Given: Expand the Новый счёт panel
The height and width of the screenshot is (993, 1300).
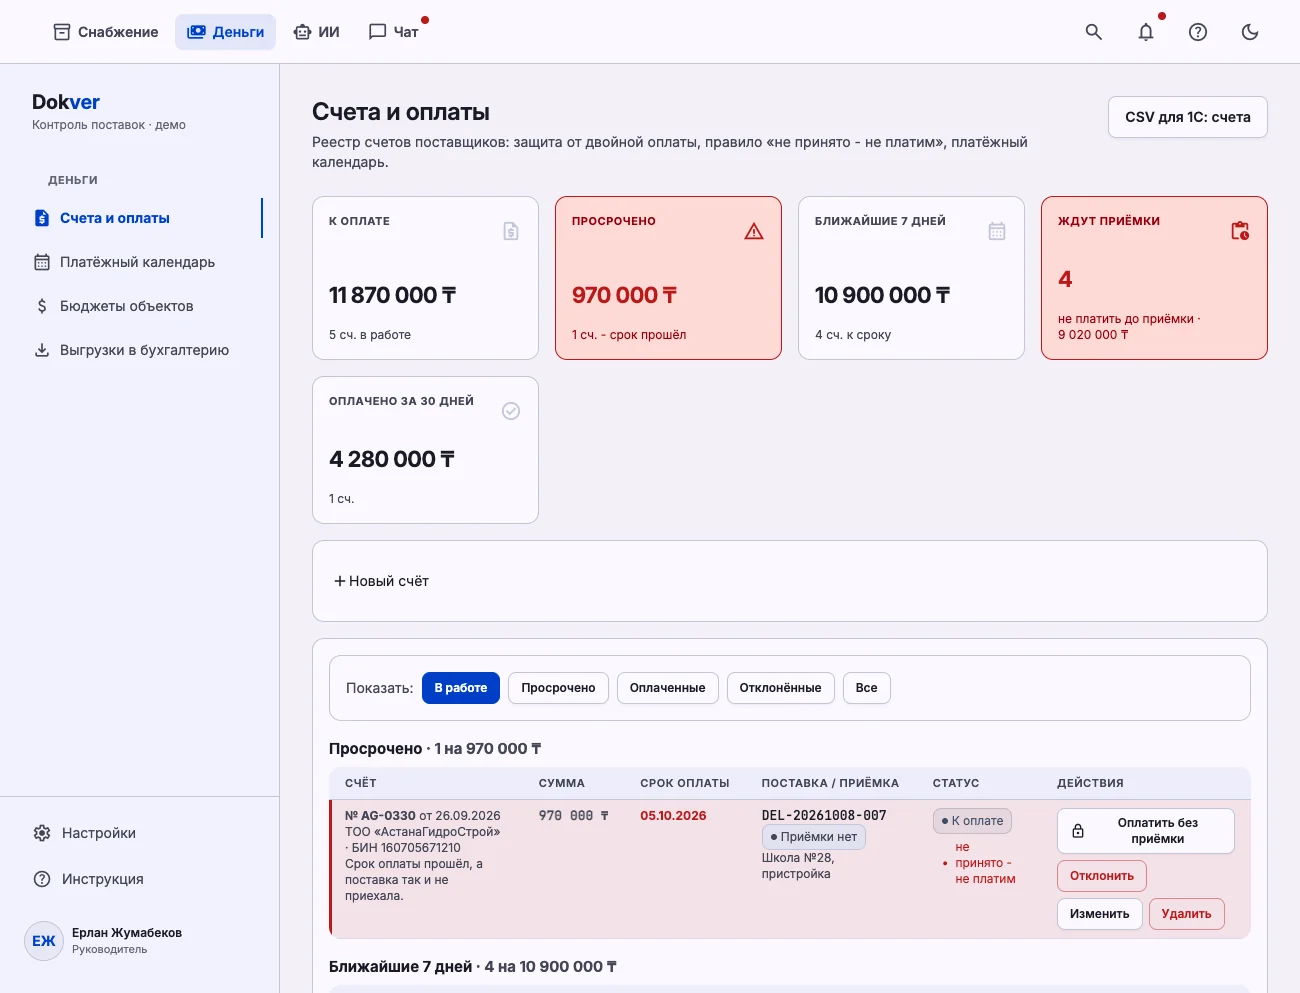Looking at the screenshot, I should click(381, 581).
